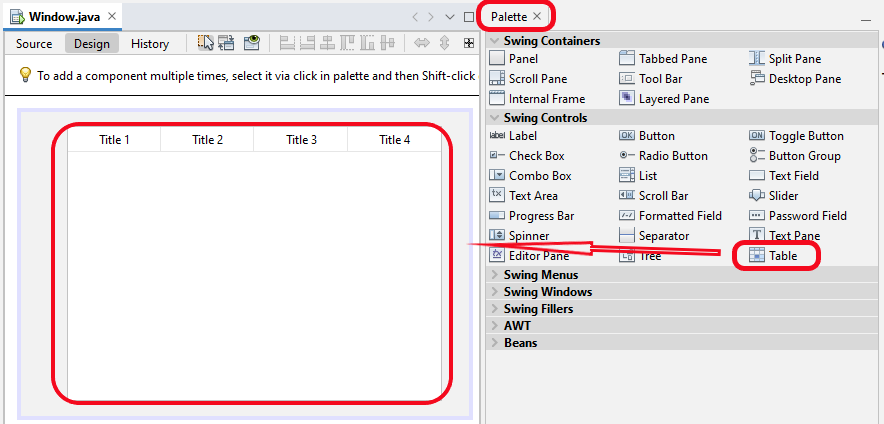Click the Title 2 column header
This screenshot has width=884, height=424.
tap(207, 140)
